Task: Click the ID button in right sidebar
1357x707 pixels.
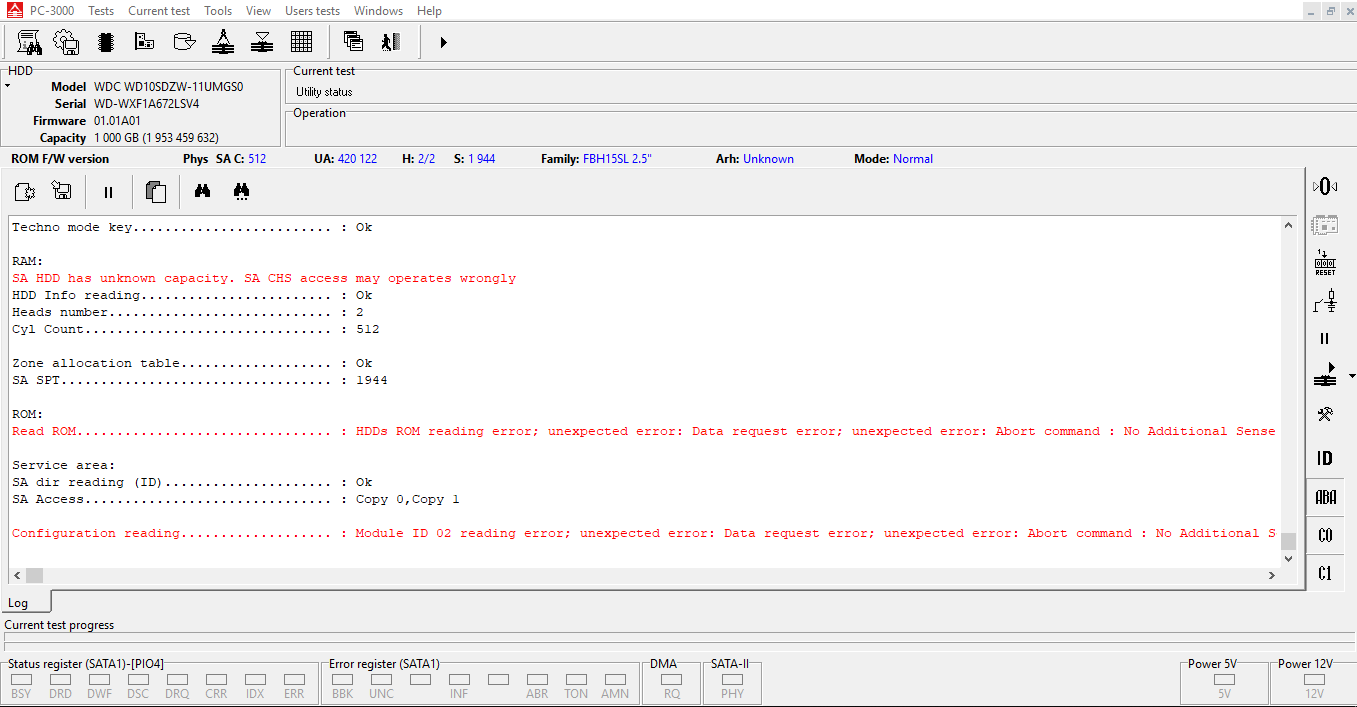Action: click(x=1325, y=458)
